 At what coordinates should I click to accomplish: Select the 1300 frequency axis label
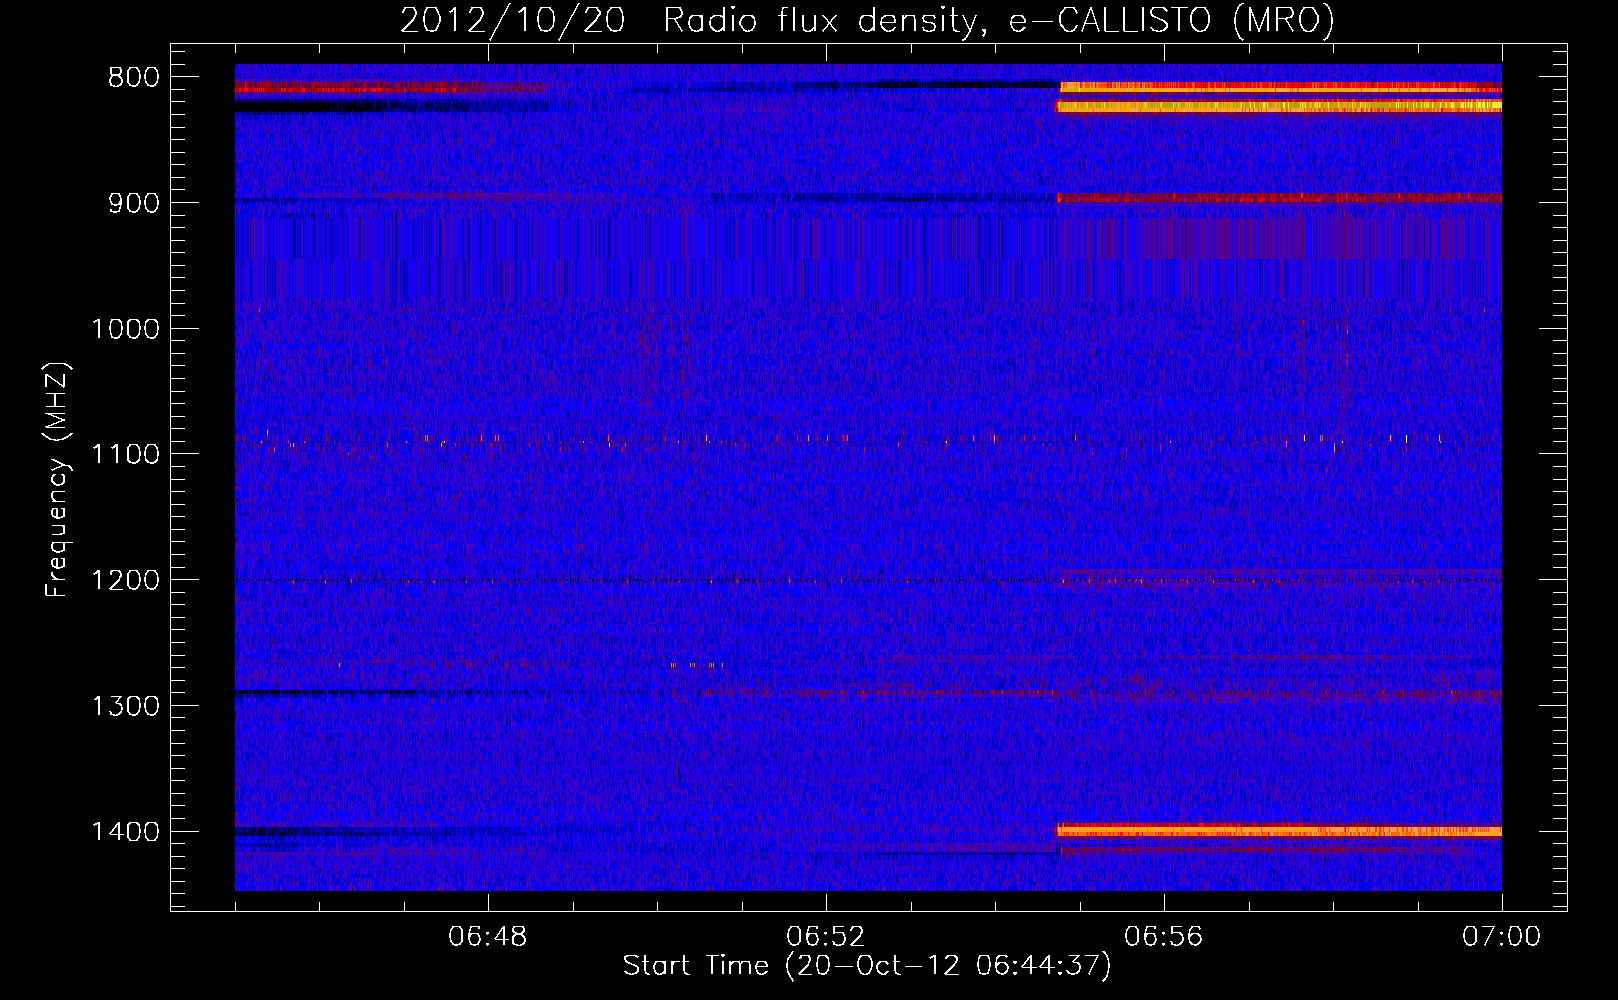click(125, 706)
